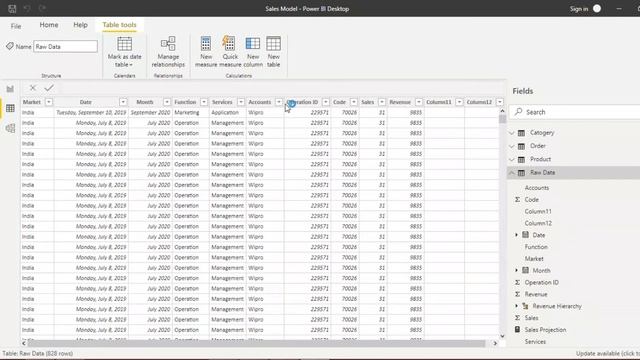Select the Accounts field in Fields list
This screenshot has width=640, height=360.
pos(537,188)
